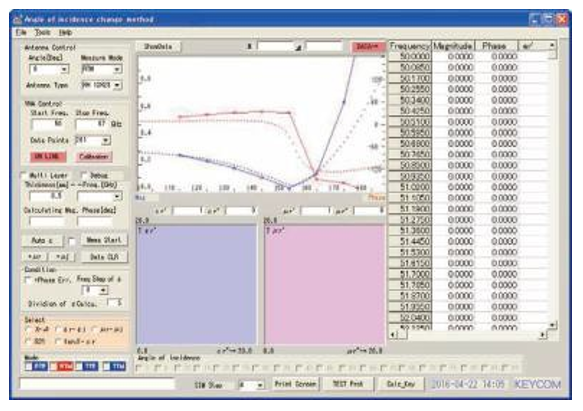
Task: Click the Magnitude column header
Action: tap(453, 46)
